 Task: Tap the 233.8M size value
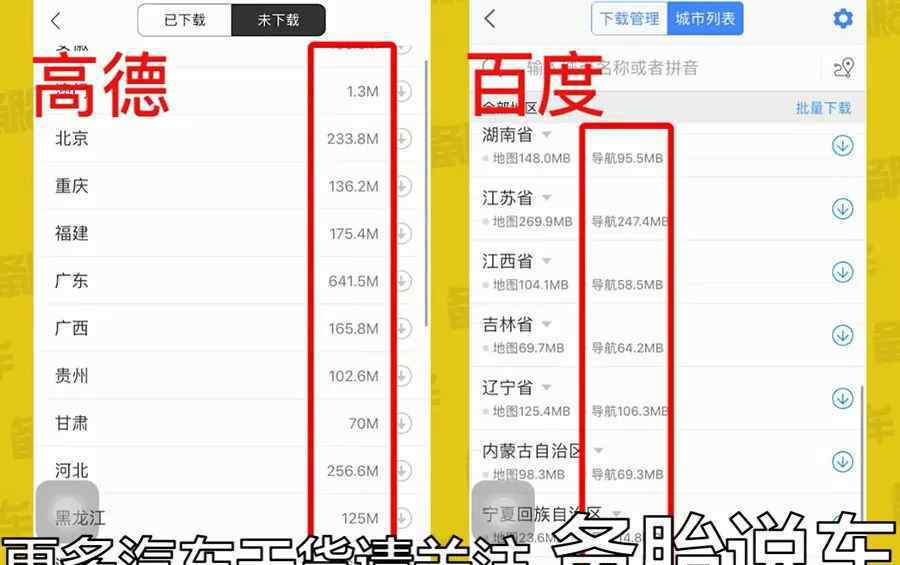click(353, 139)
